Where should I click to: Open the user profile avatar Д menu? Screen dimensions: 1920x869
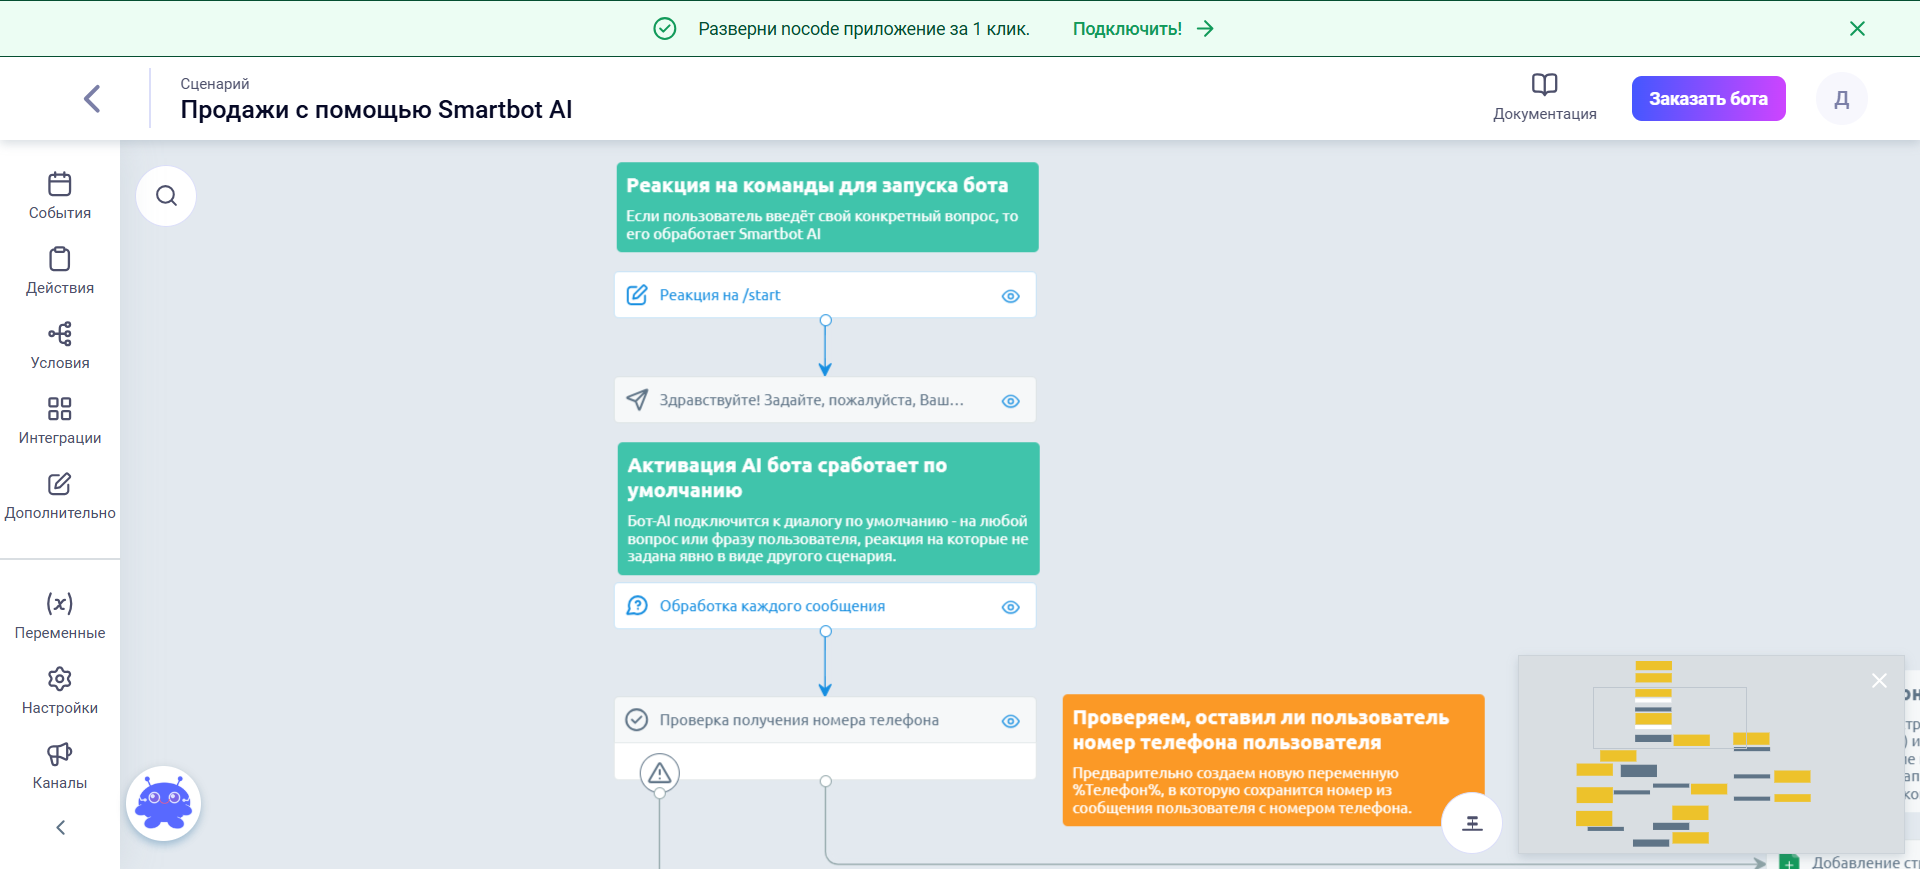[x=1841, y=99]
